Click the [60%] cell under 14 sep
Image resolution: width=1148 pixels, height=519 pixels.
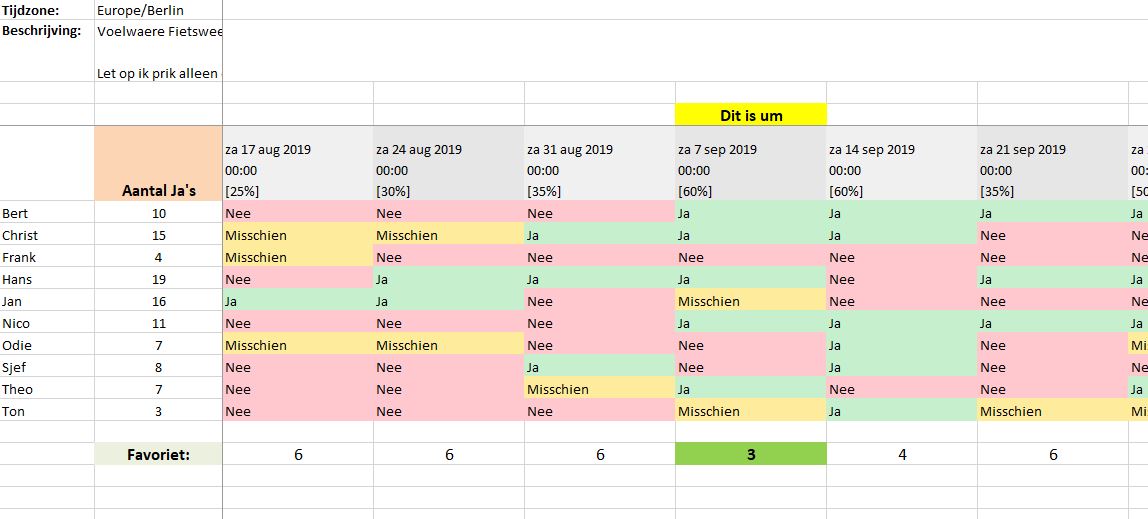pos(901,191)
